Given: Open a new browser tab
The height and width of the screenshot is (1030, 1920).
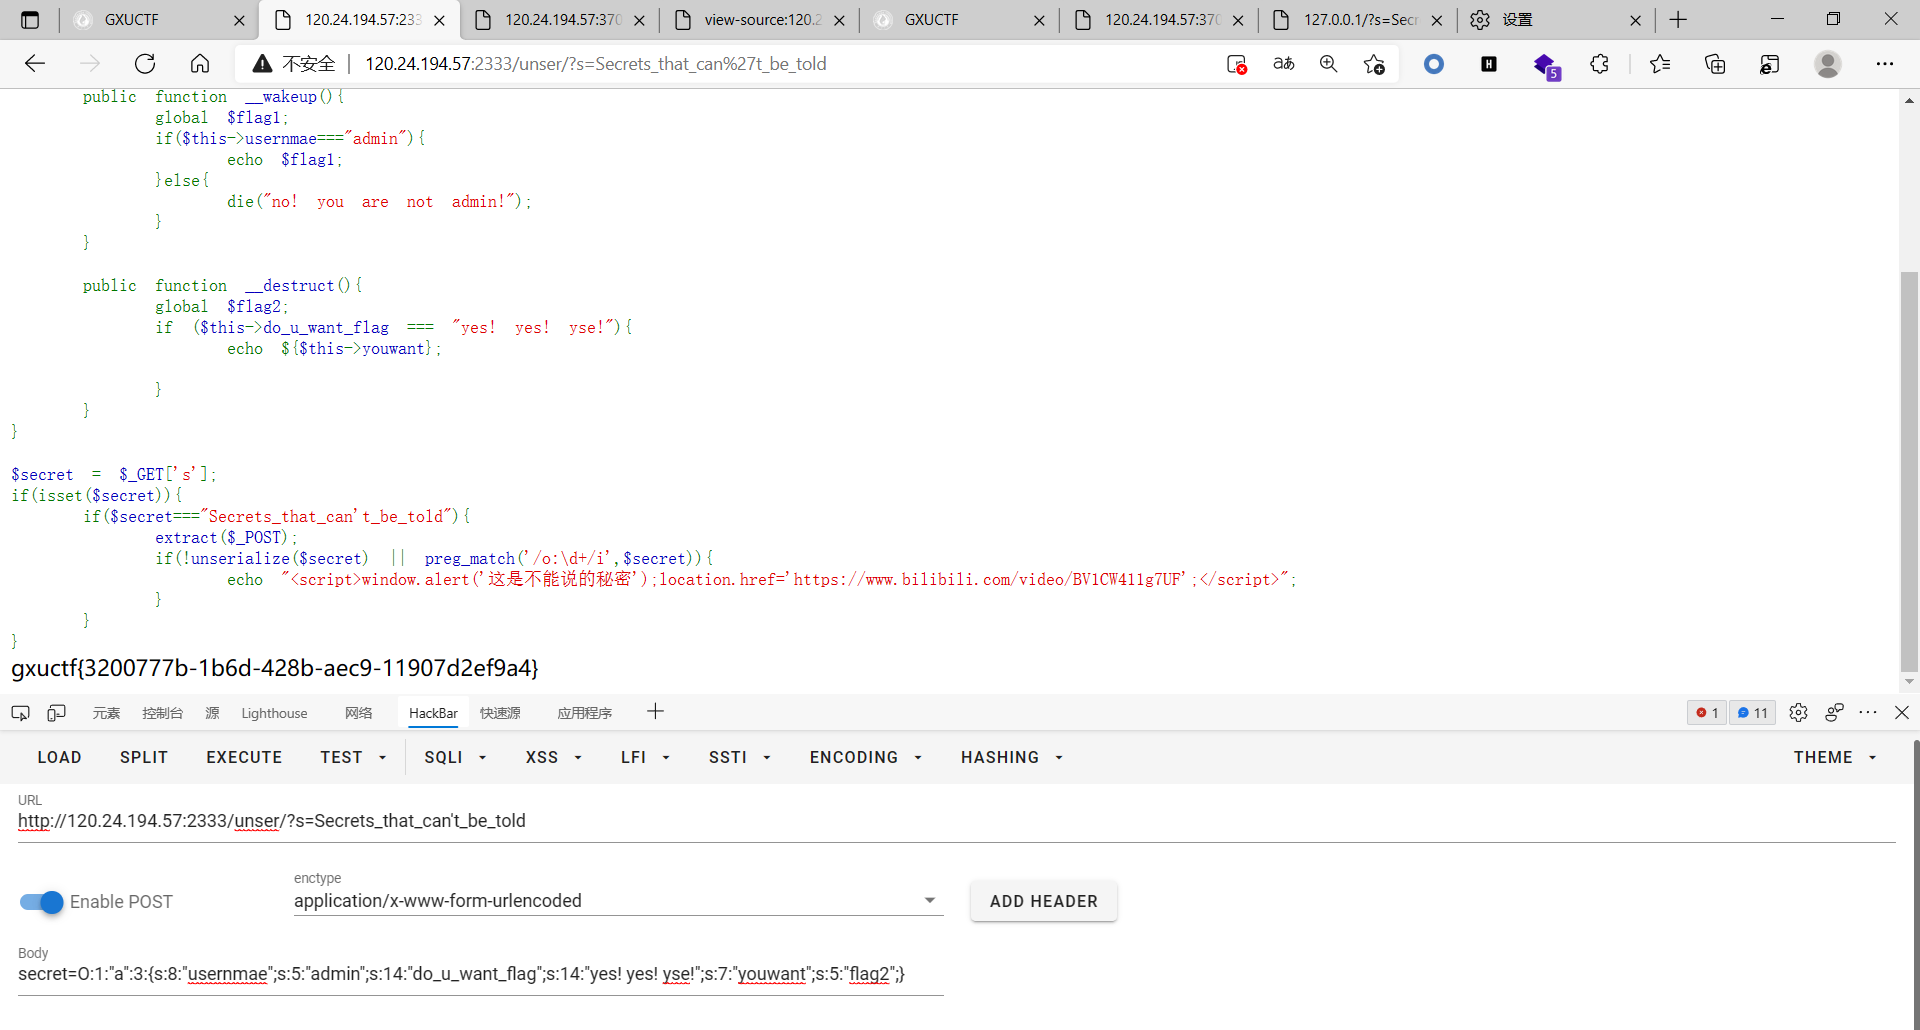Looking at the screenshot, I should click(1678, 20).
